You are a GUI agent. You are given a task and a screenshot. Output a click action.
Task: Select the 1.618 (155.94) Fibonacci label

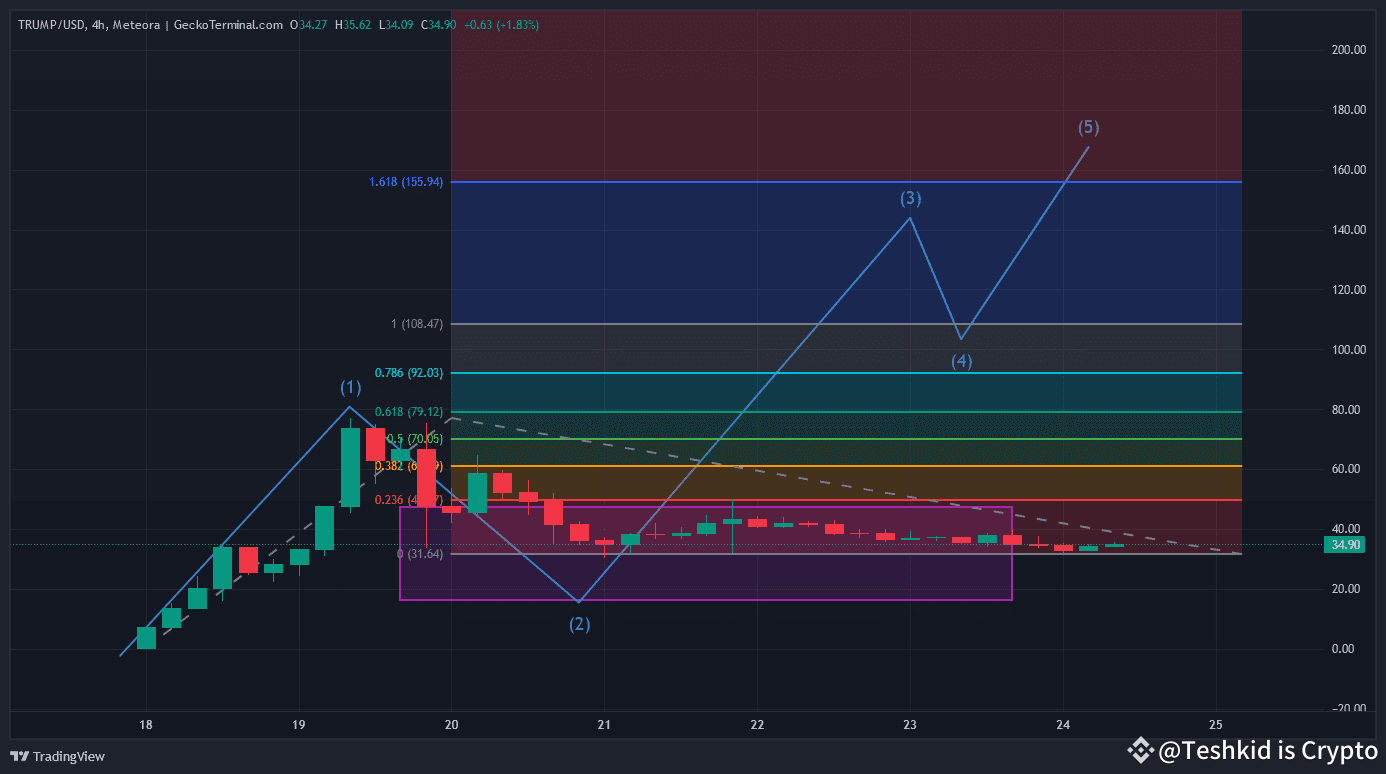click(x=406, y=182)
